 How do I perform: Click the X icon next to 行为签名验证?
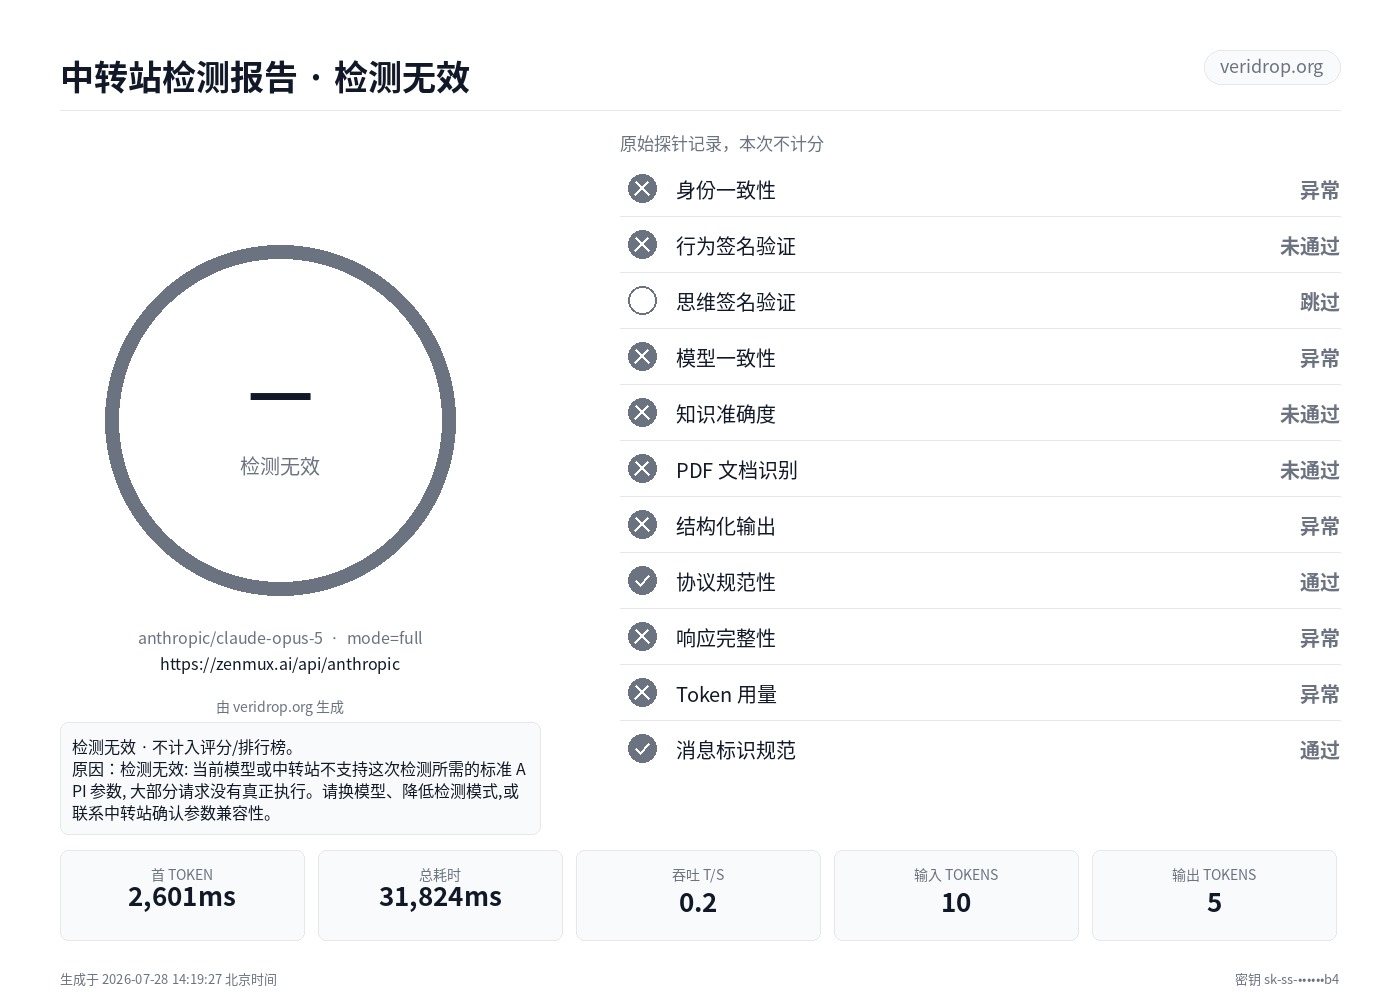point(642,245)
